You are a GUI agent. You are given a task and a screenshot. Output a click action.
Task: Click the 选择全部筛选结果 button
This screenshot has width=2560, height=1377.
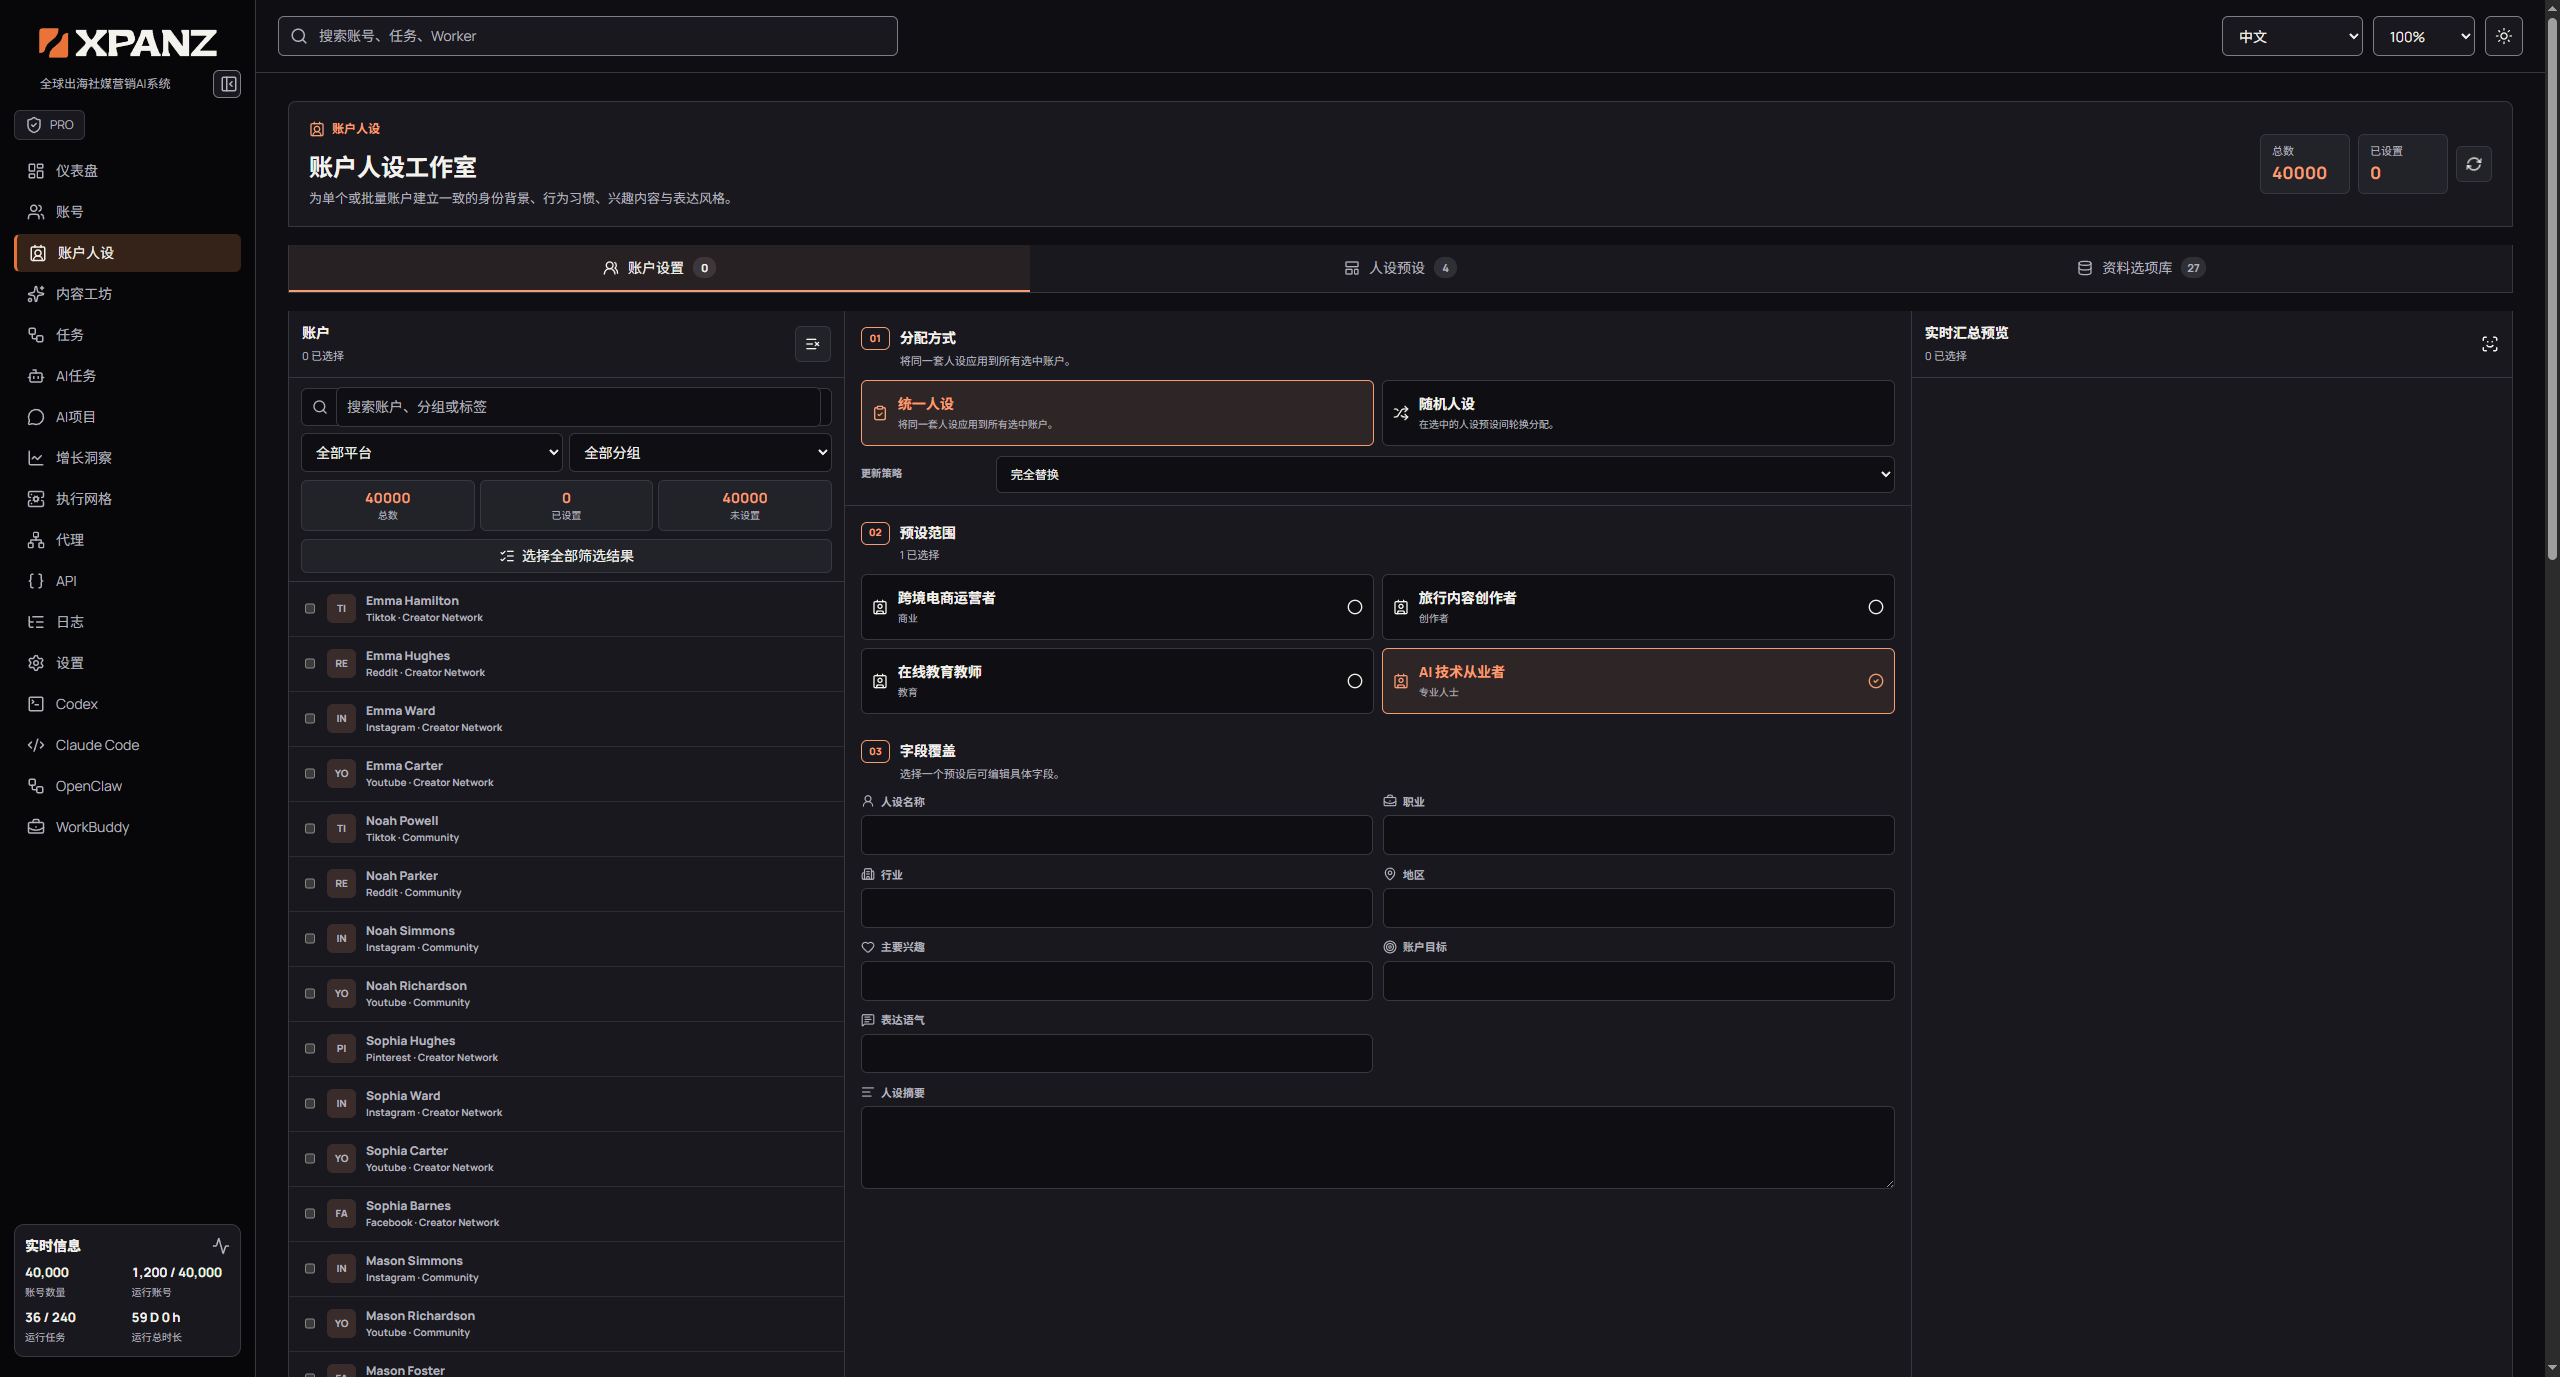tap(566, 556)
